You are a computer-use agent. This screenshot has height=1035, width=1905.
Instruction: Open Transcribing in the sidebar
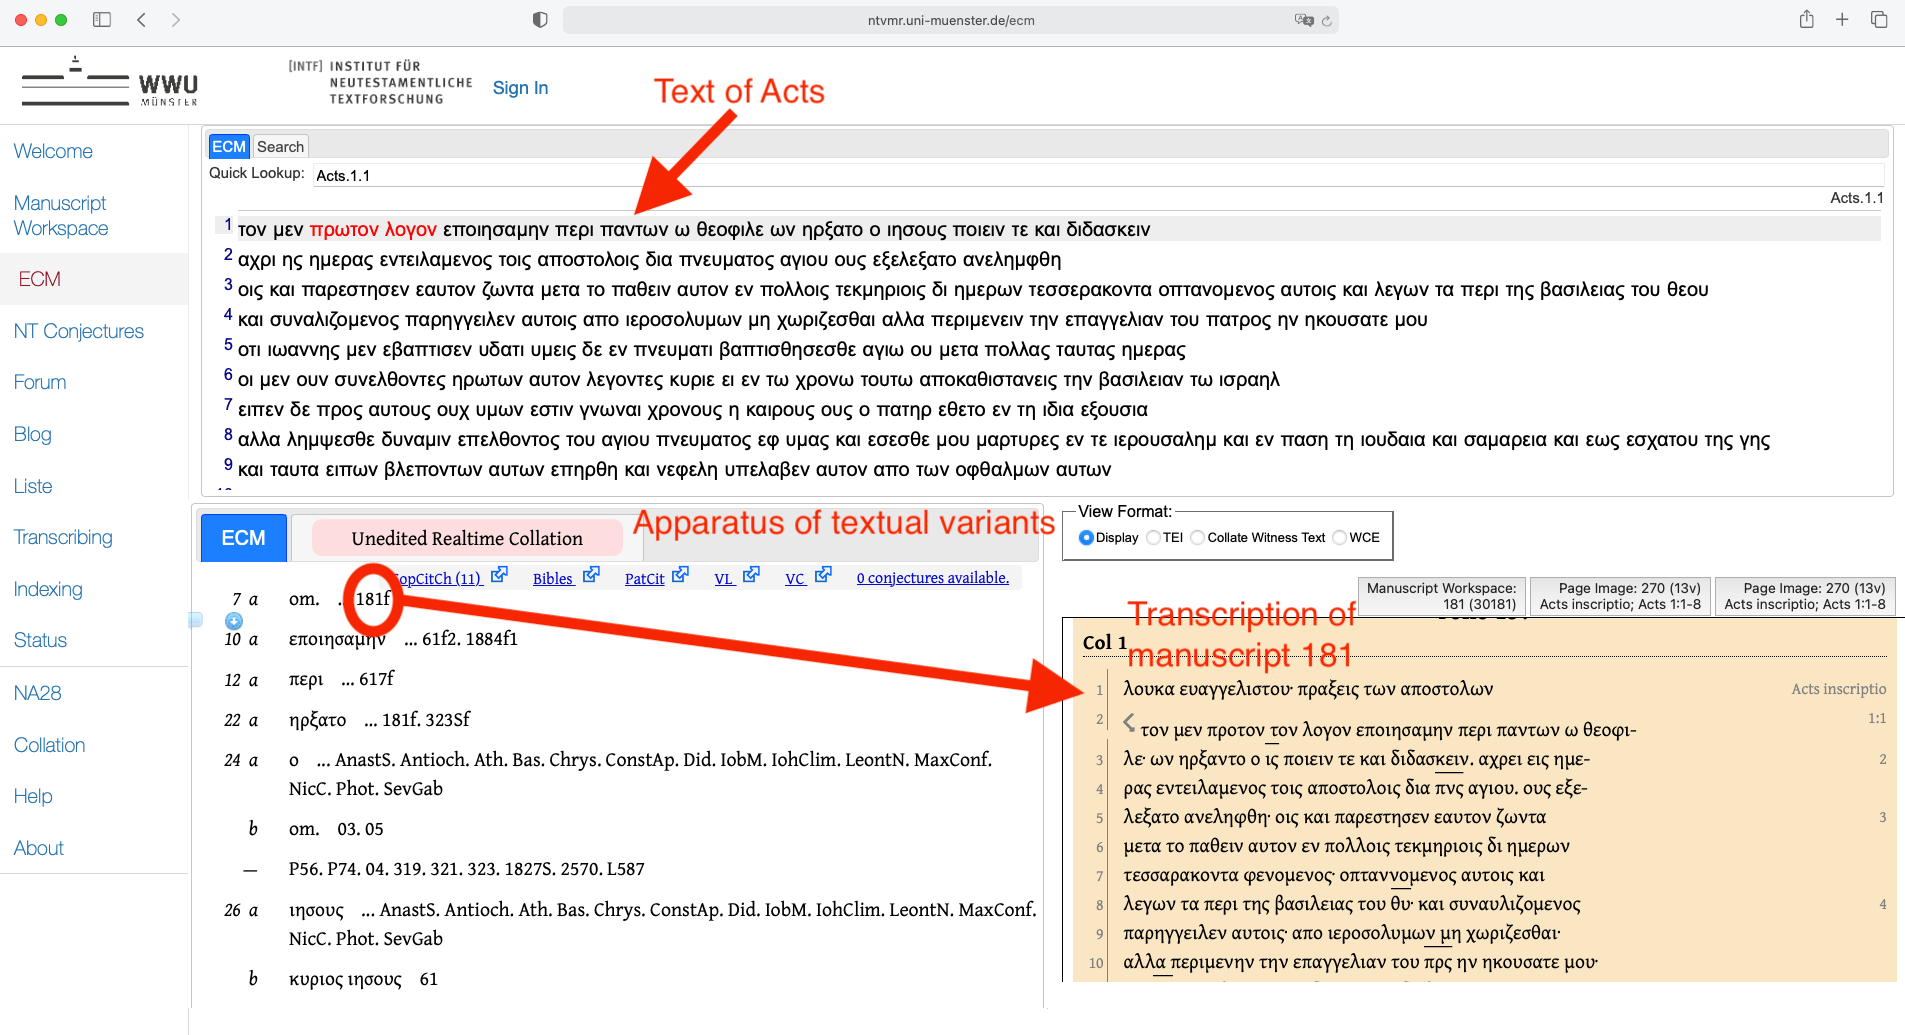coord(63,537)
